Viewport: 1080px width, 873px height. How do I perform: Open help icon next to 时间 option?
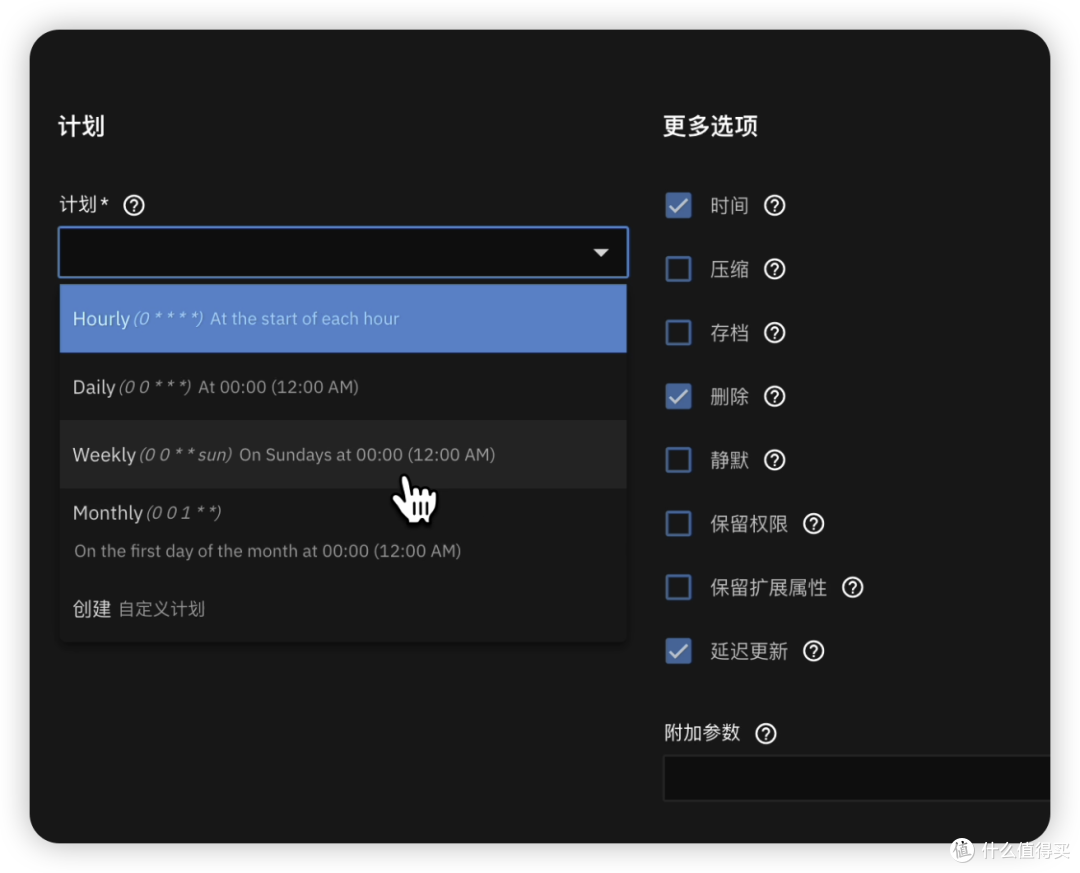(x=774, y=205)
